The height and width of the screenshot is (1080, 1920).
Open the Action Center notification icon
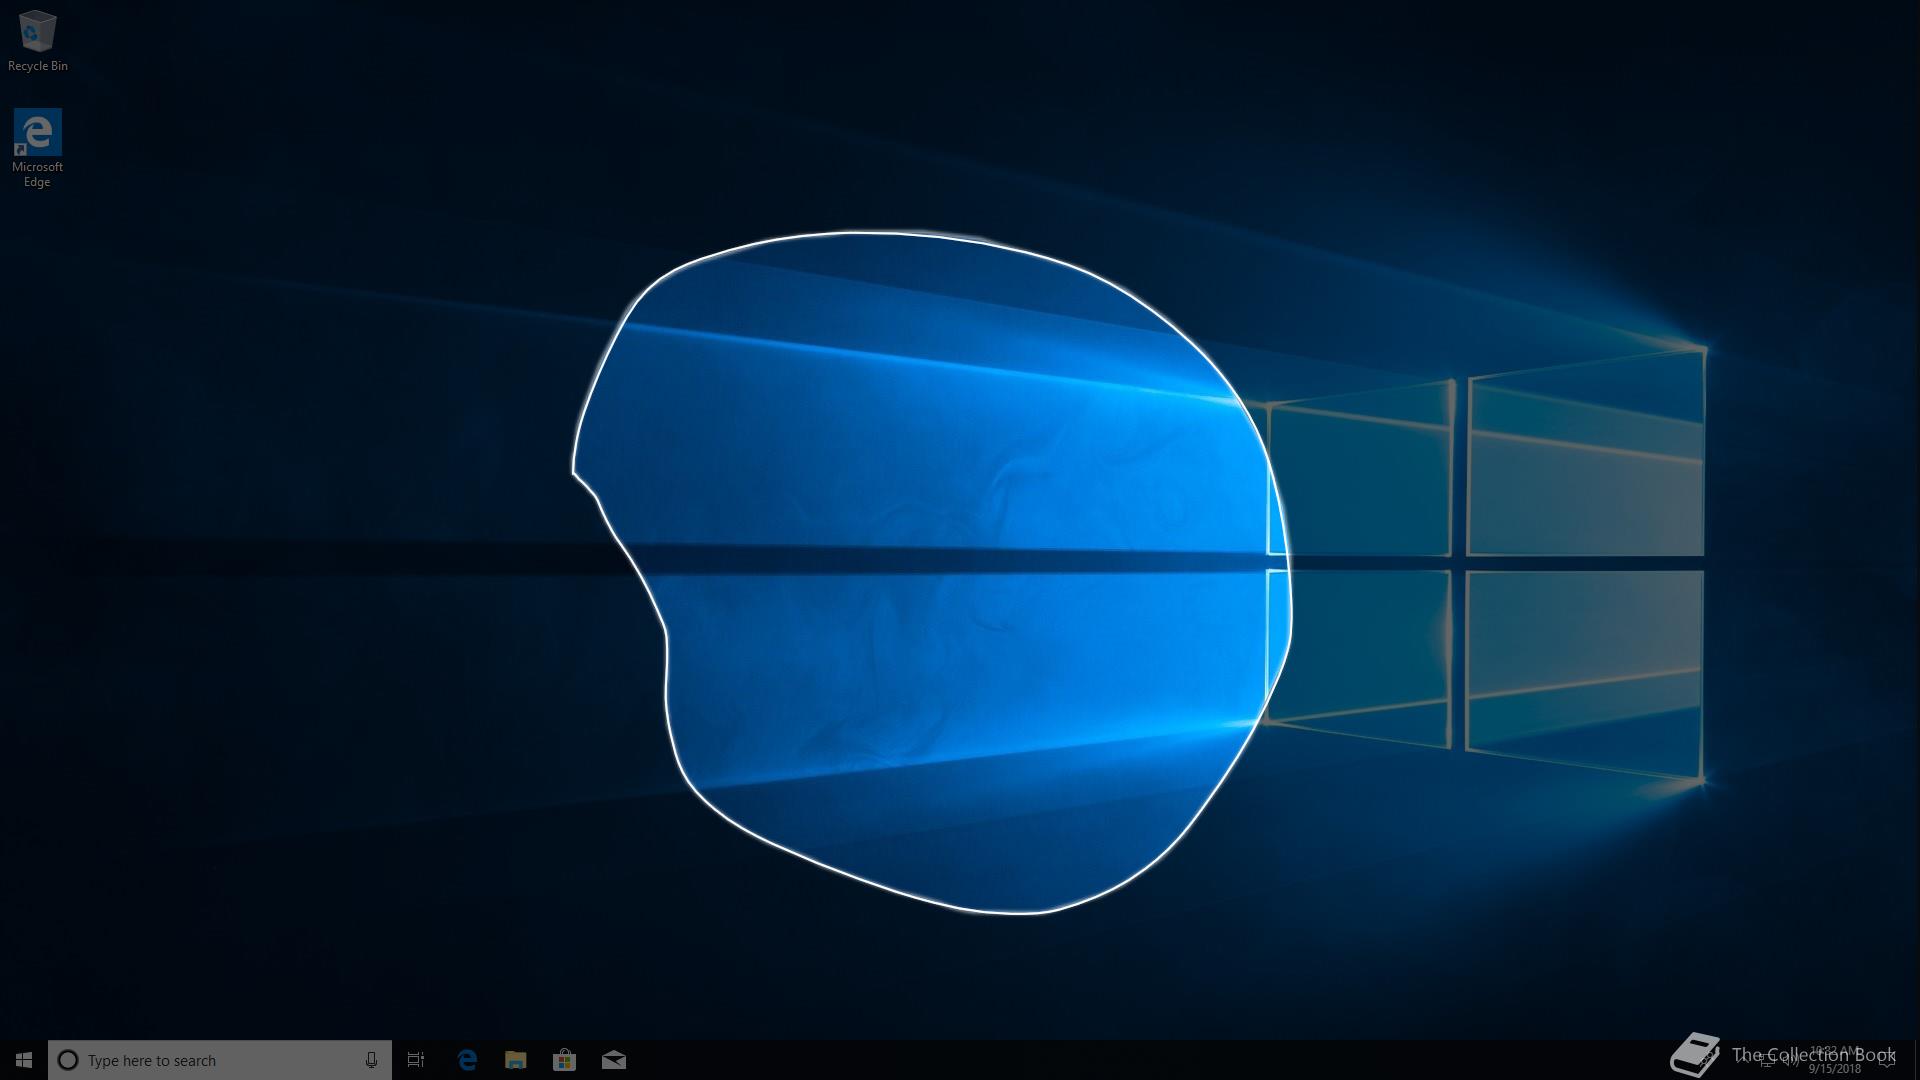1886,1060
